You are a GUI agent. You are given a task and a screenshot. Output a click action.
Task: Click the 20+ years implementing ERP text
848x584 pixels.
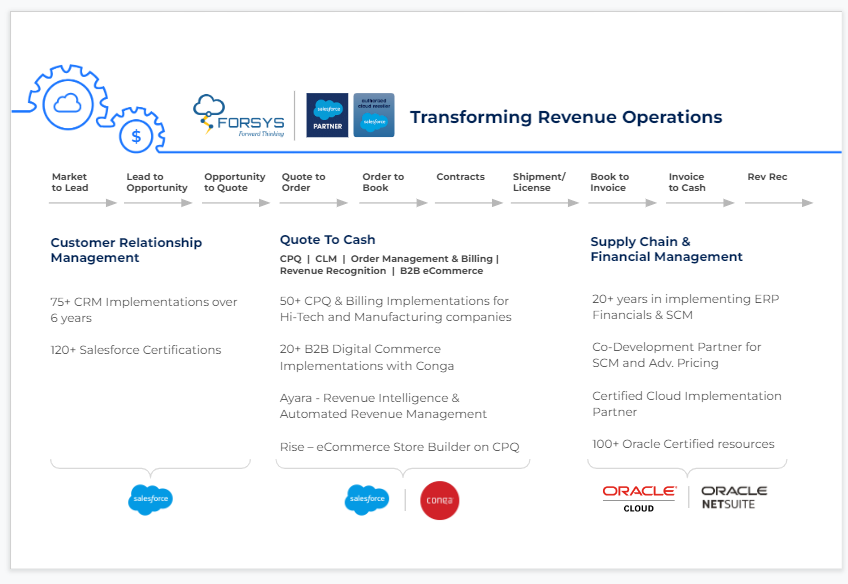coord(685,307)
